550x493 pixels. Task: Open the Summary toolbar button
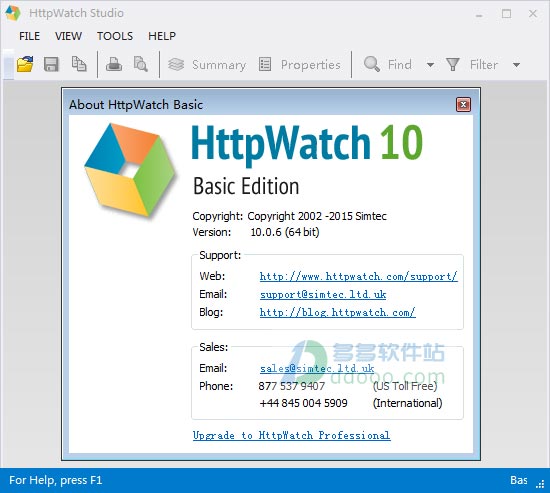[x=207, y=65]
